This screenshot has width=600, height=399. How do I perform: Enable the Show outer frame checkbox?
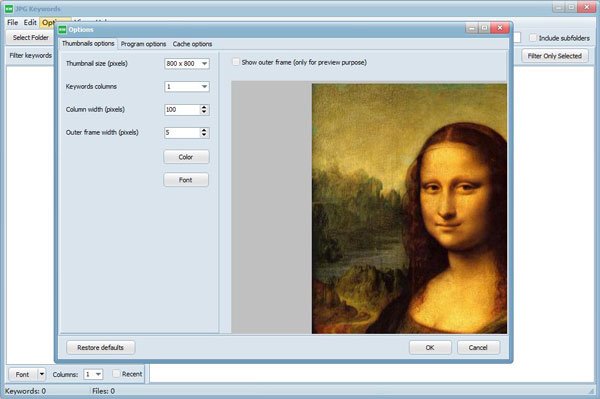pyautogui.click(x=236, y=62)
